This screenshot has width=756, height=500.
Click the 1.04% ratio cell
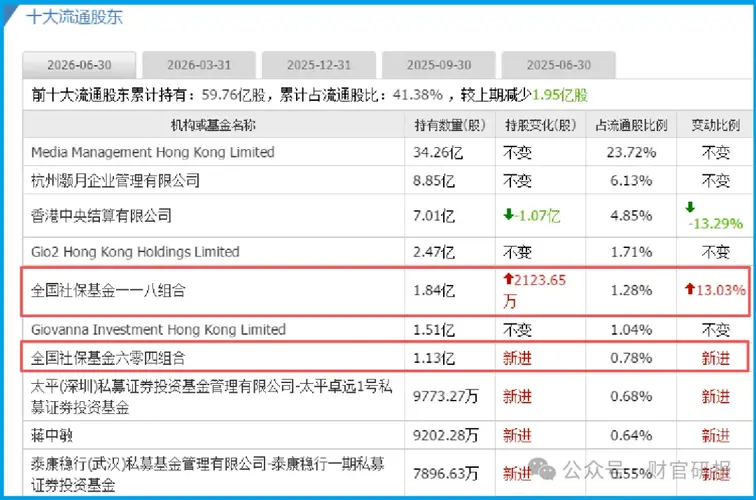click(631, 330)
